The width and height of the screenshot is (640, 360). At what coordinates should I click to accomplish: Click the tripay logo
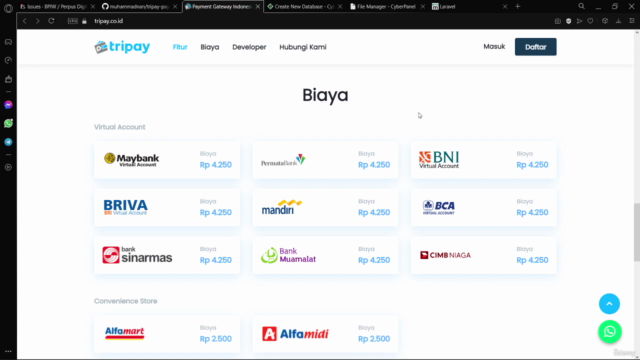pyautogui.click(x=122, y=47)
